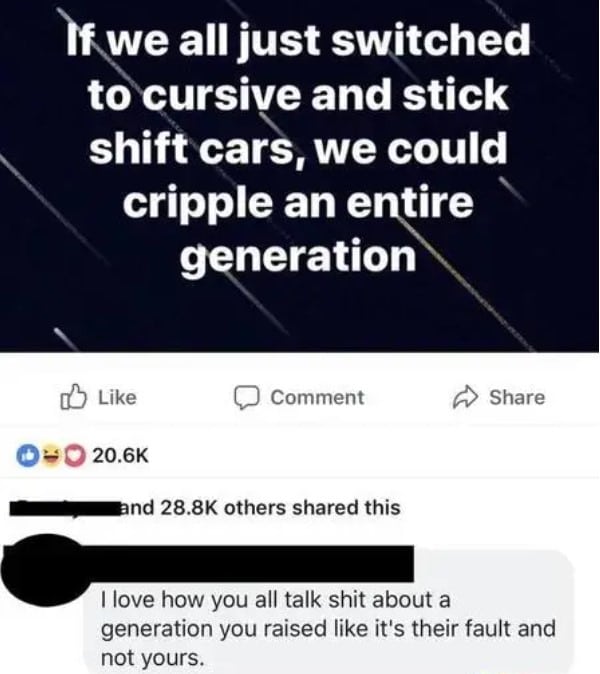Click the Like button label
This screenshot has width=600, height=674.
117,397
